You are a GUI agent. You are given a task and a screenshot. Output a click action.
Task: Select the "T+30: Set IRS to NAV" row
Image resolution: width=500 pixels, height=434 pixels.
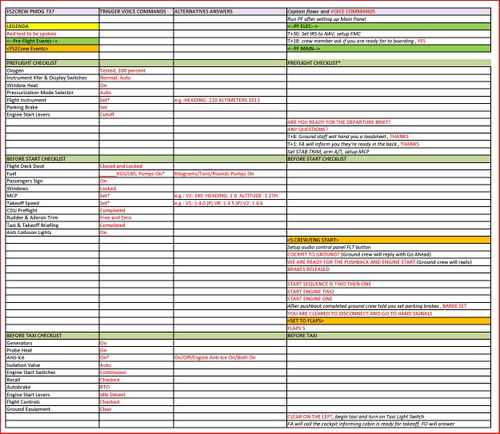[x=388, y=34]
